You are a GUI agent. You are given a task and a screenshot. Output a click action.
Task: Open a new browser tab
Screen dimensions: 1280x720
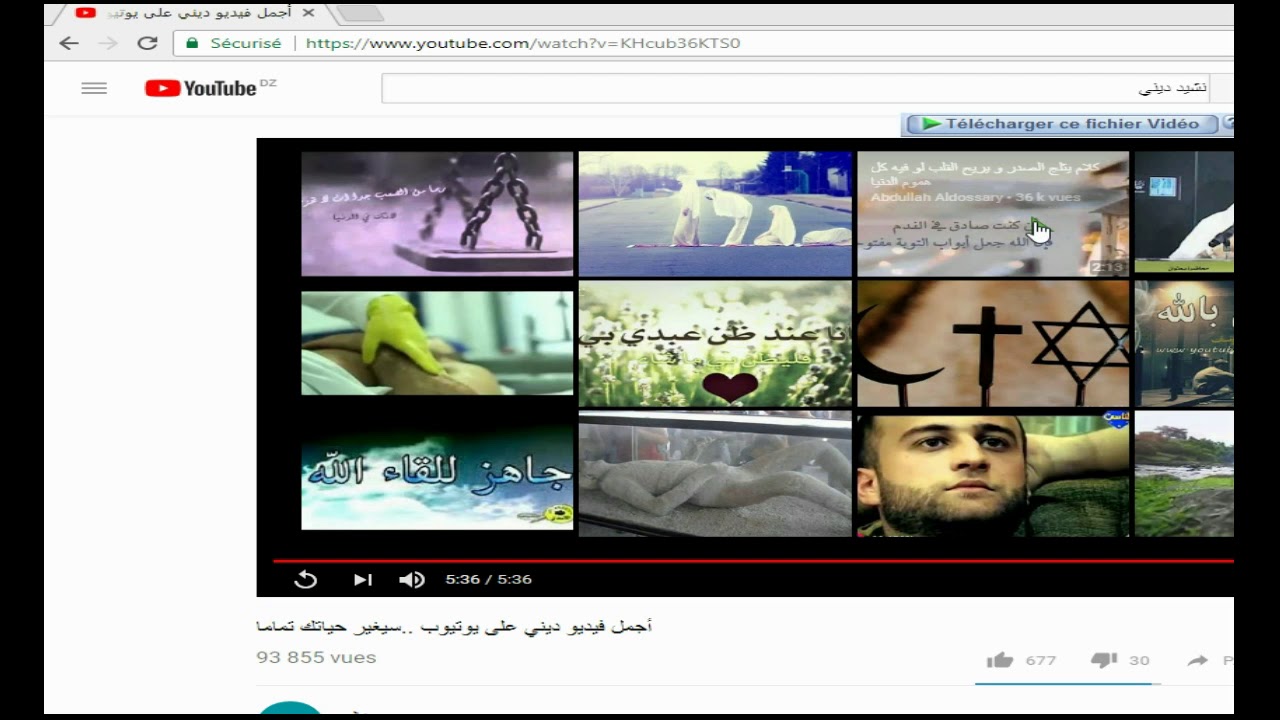[x=358, y=13]
